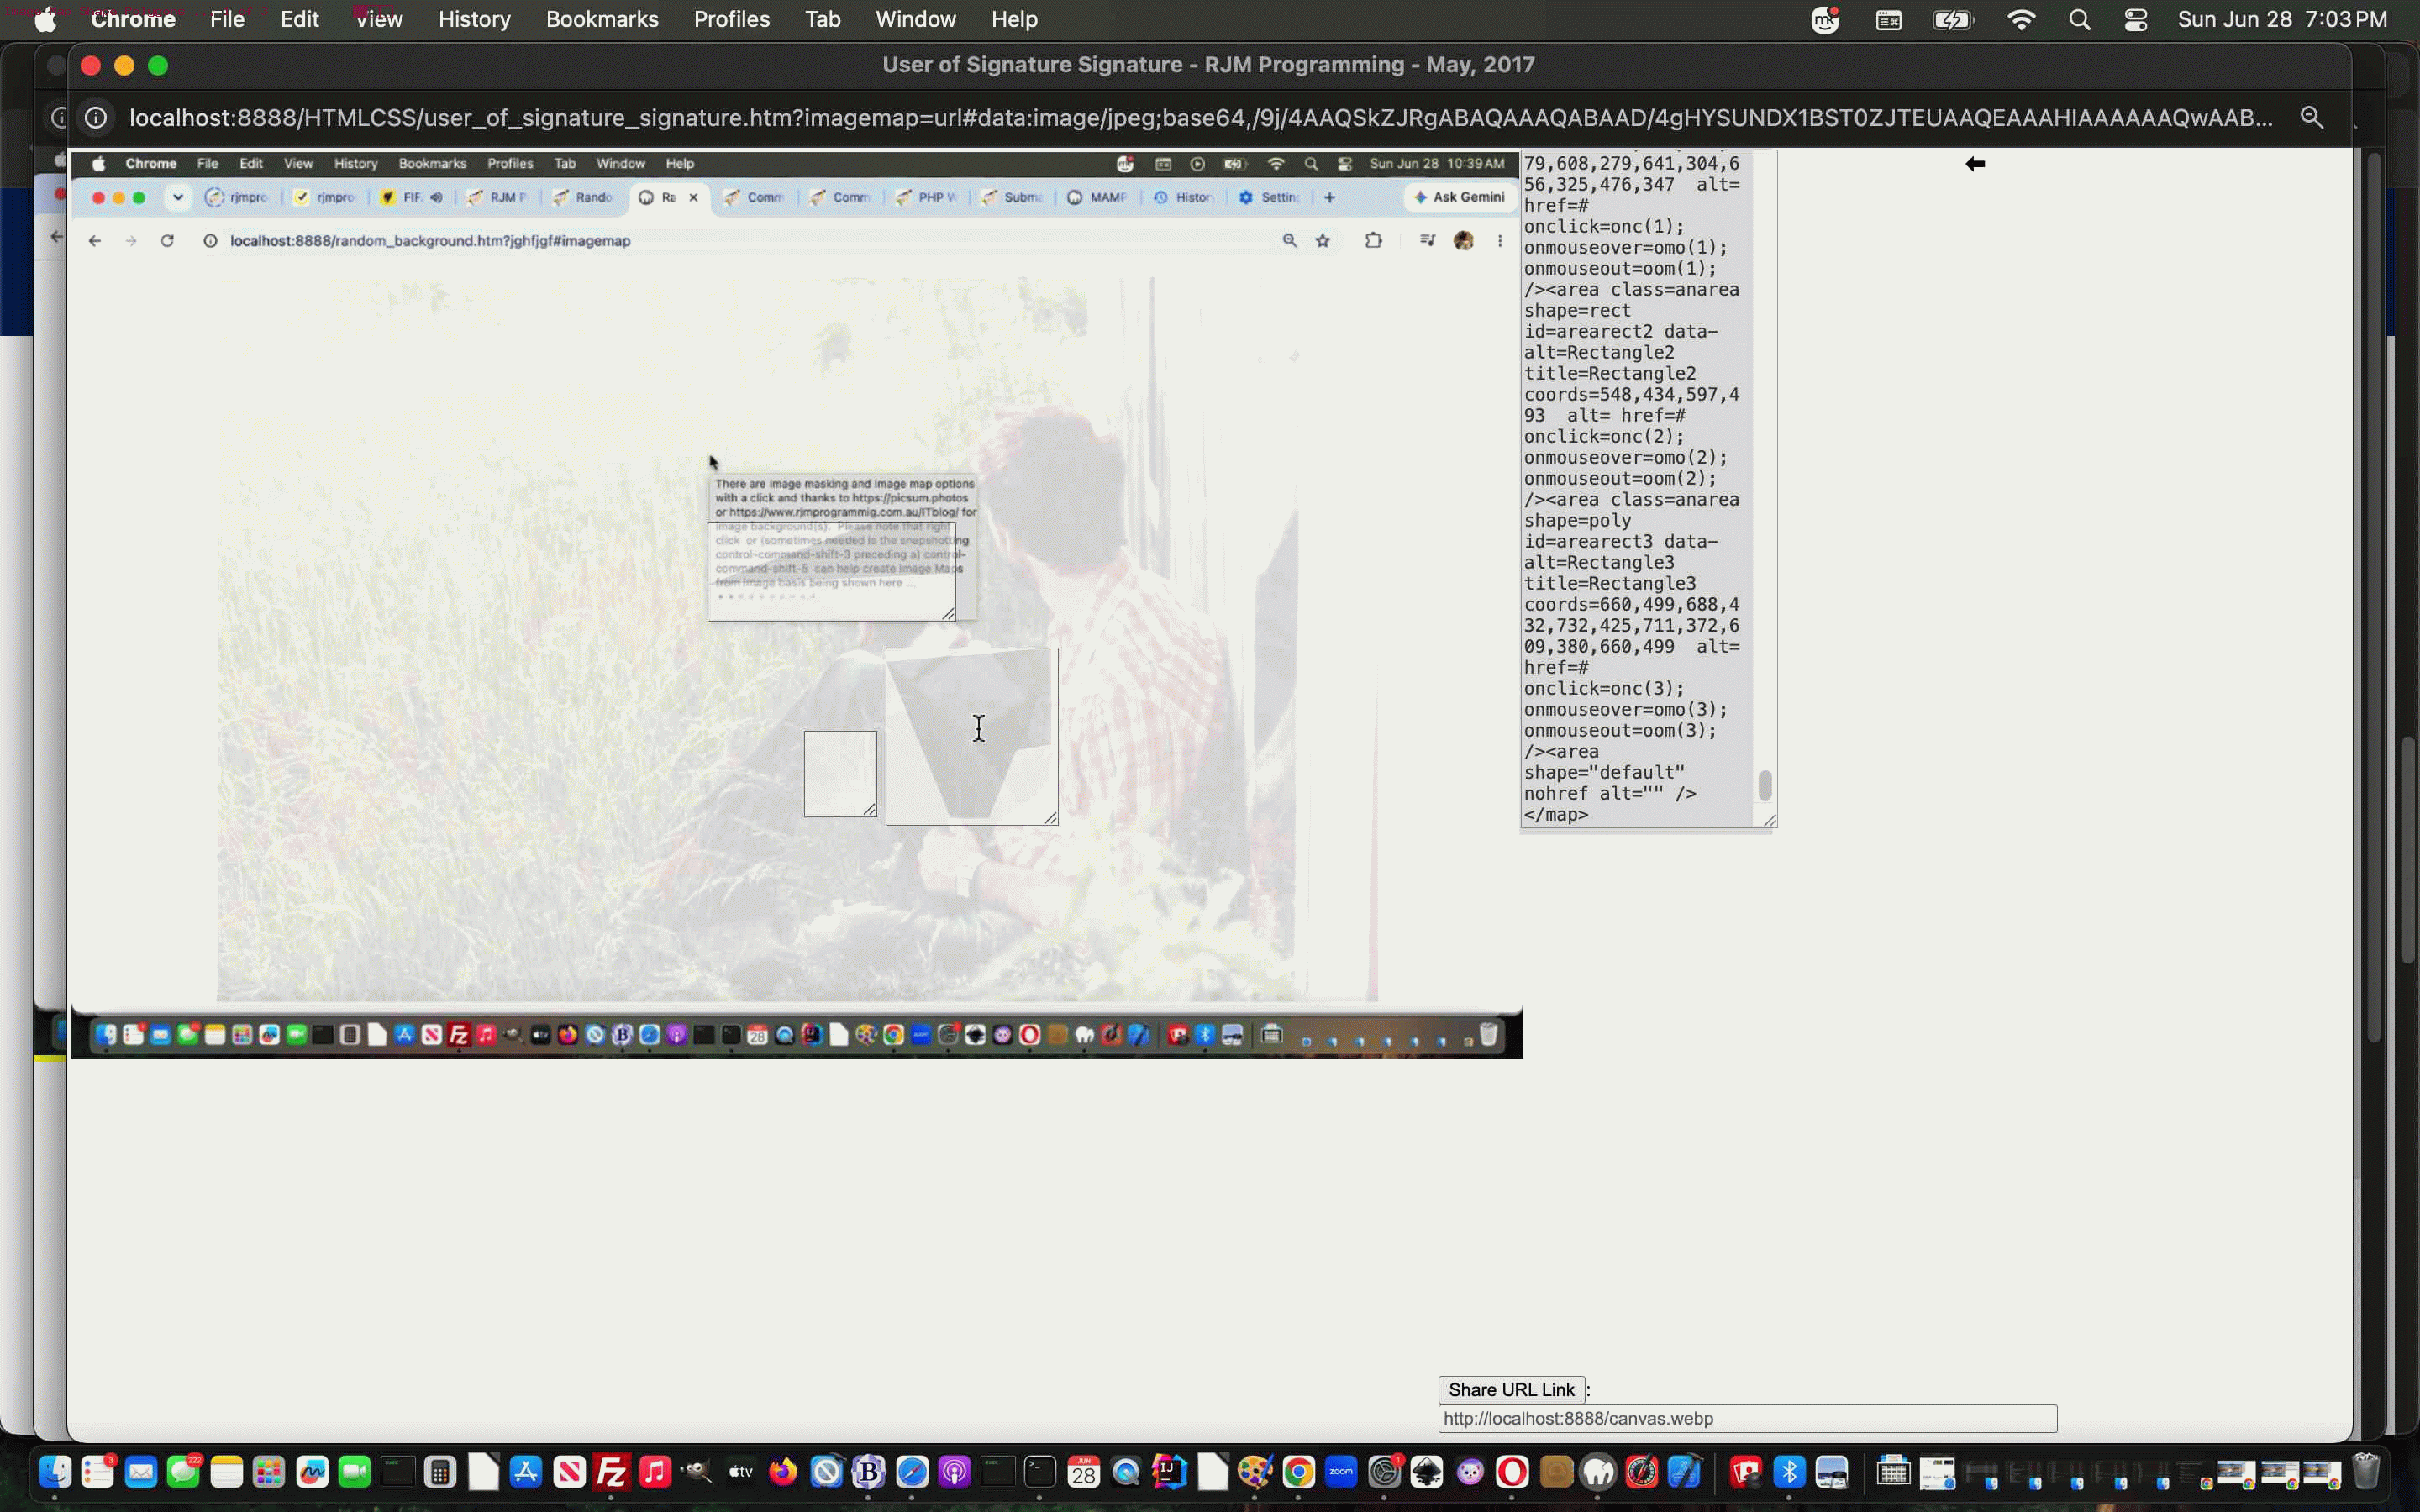Open the Tab menu
Image resolution: width=2420 pixels, height=1512 pixels.
(x=823, y=20)
